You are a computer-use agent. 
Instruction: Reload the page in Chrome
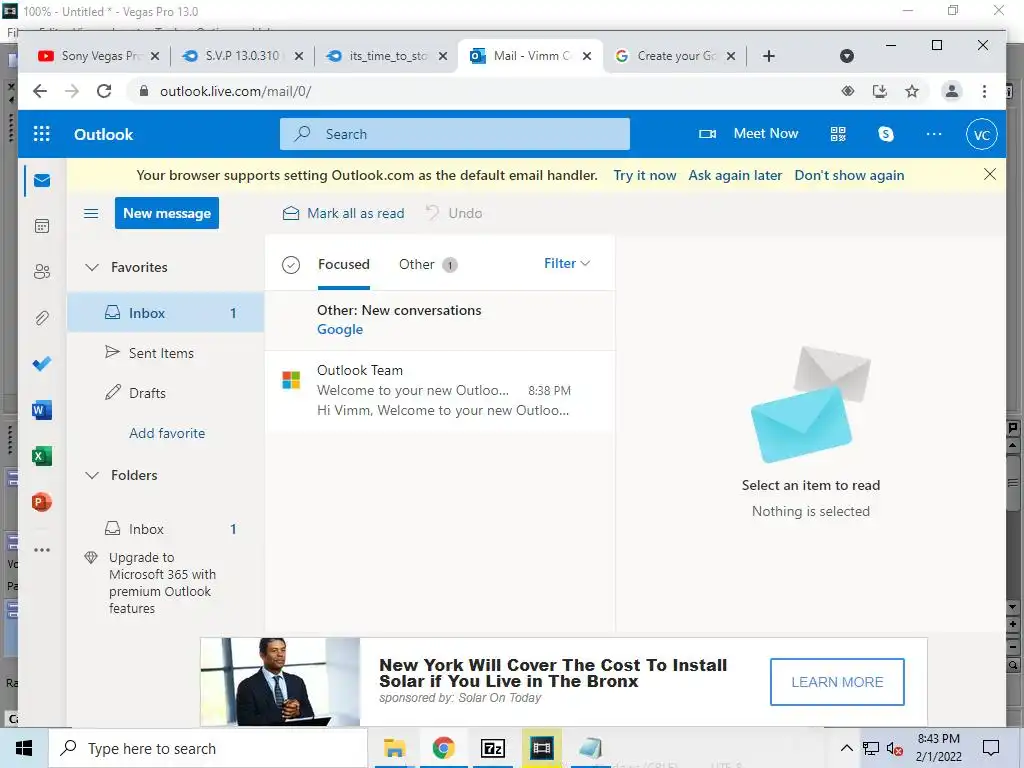pyautogui.click(x=104, y=91)
